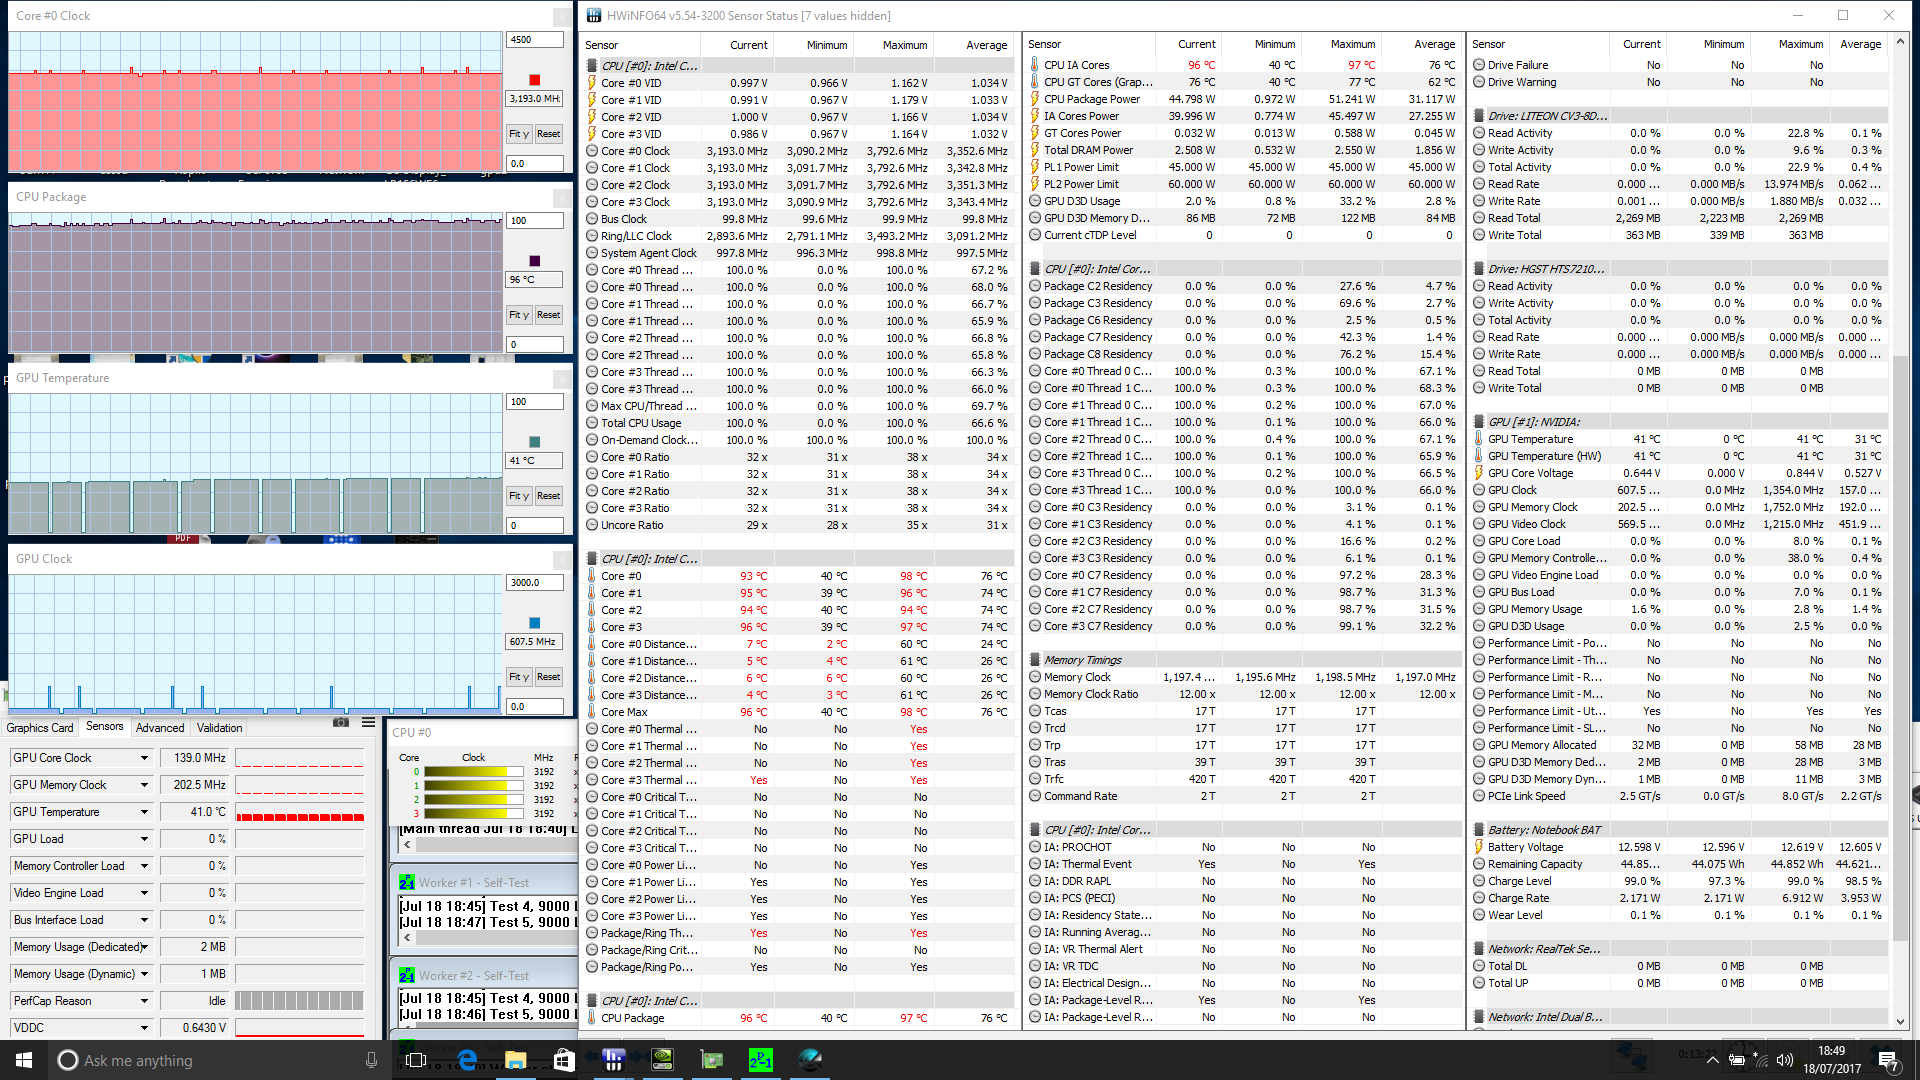Click dark purple swatch in CPU Package graph
This screenshot has width=1920, height=1080.
tap(534, 261)
